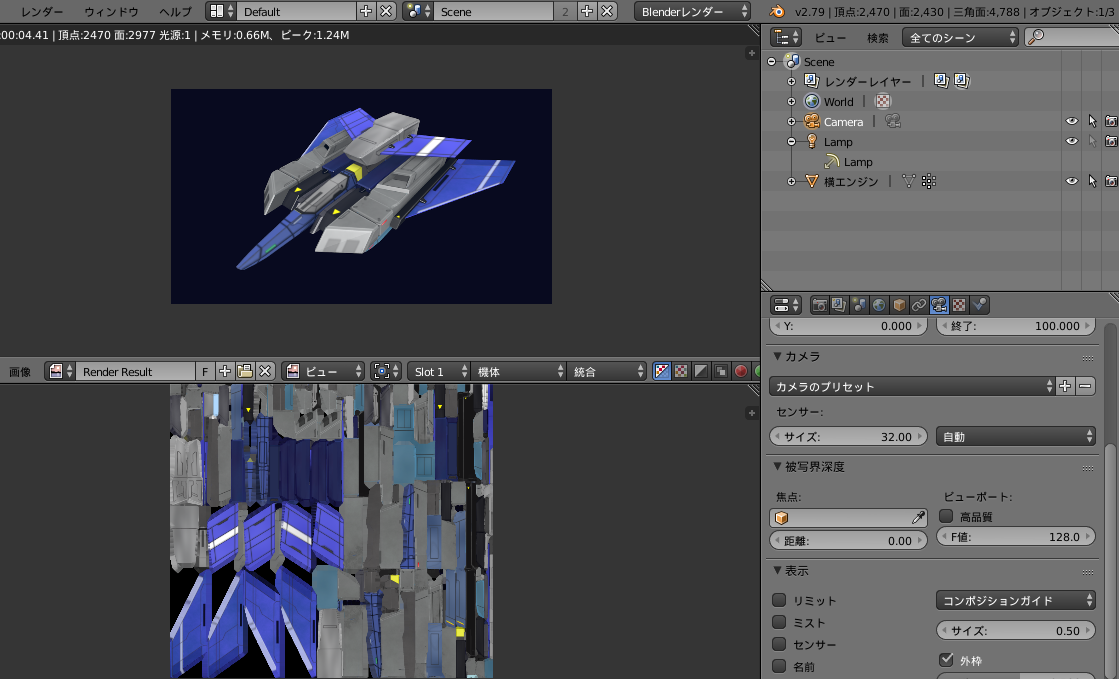1119x679 pixels.
Task: Expand the Camera tree node
Action: 791,121
